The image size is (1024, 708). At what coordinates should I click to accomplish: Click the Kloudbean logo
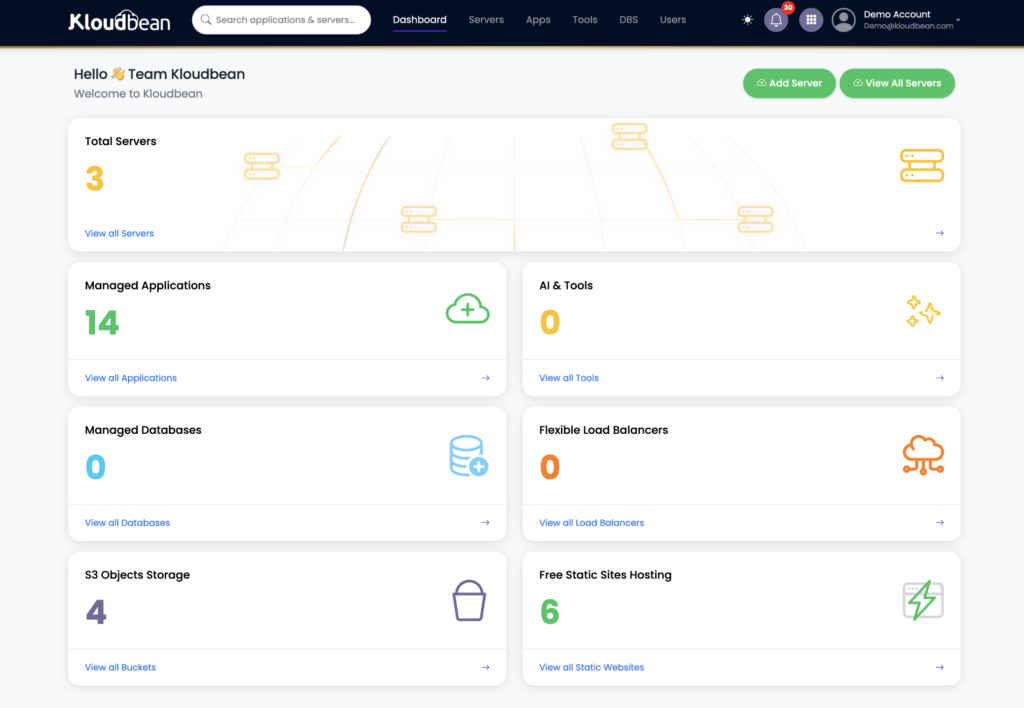[120, 21]
